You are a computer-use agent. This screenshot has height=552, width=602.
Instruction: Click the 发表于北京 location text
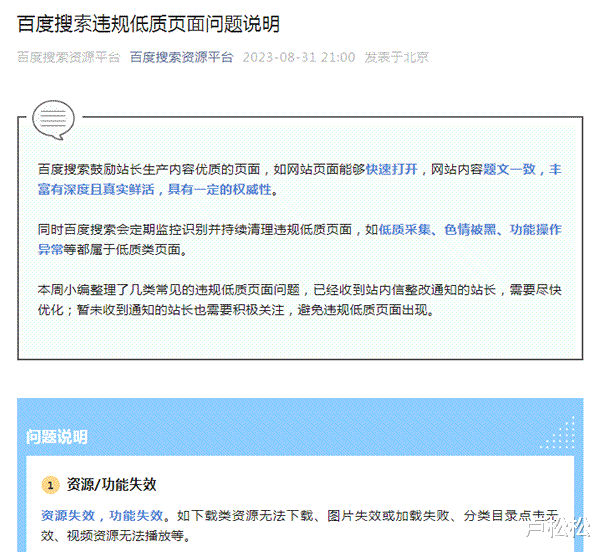click(397, 57)
